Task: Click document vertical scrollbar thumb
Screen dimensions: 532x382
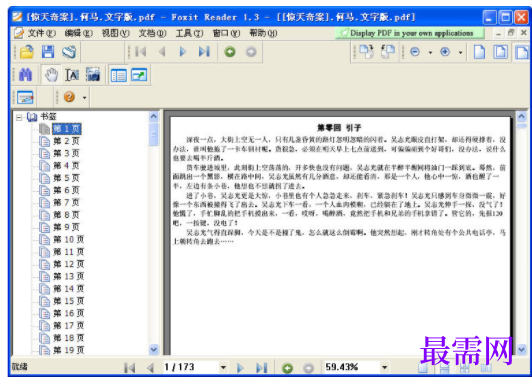Action: (x=521, y=126)
